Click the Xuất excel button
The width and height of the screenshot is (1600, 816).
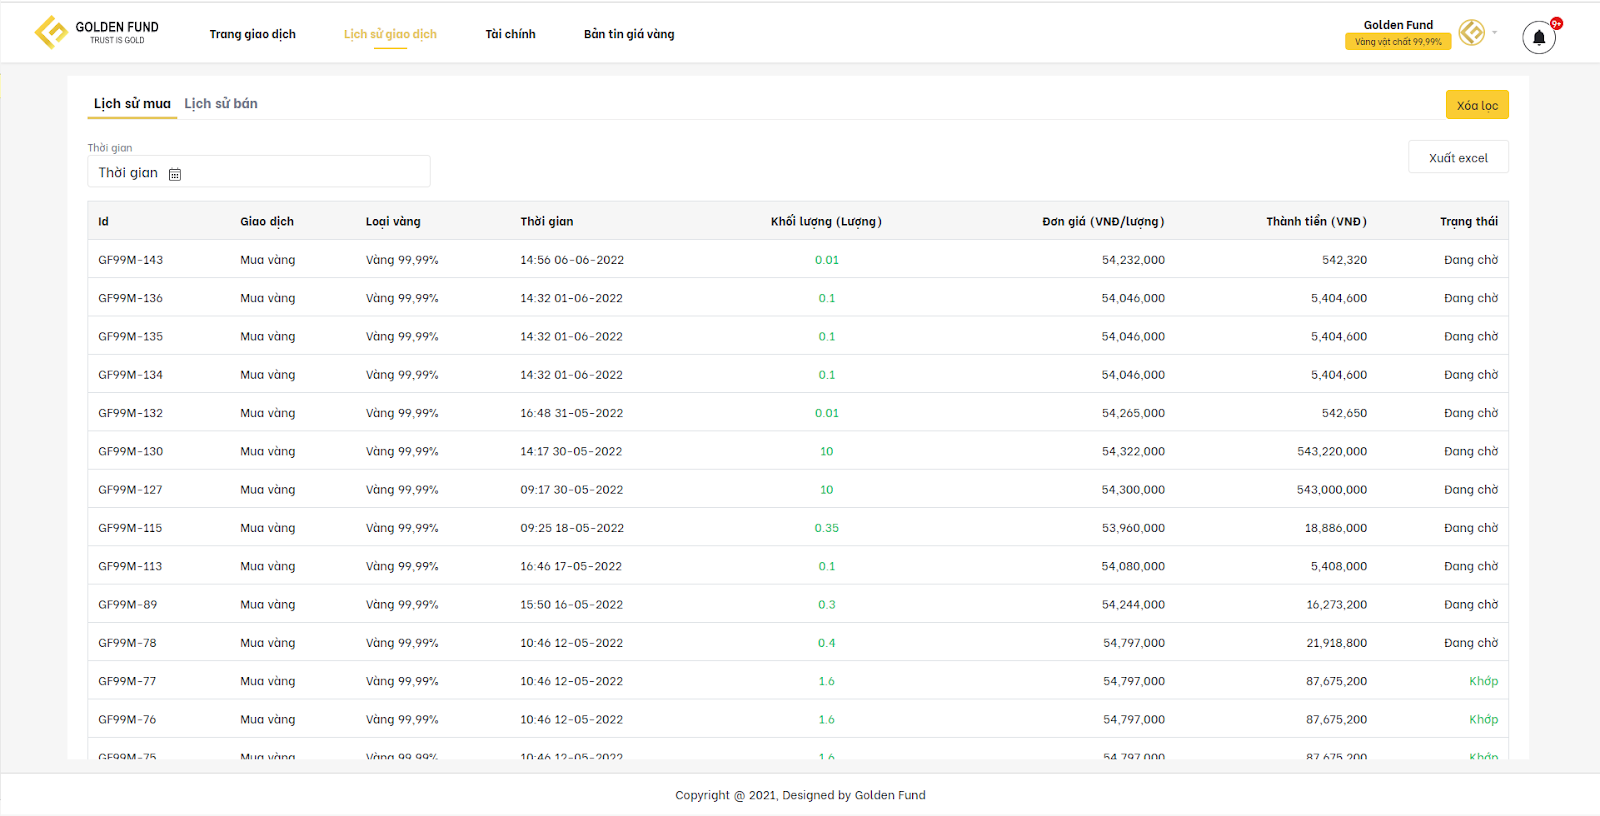(x=1458, y=157)
